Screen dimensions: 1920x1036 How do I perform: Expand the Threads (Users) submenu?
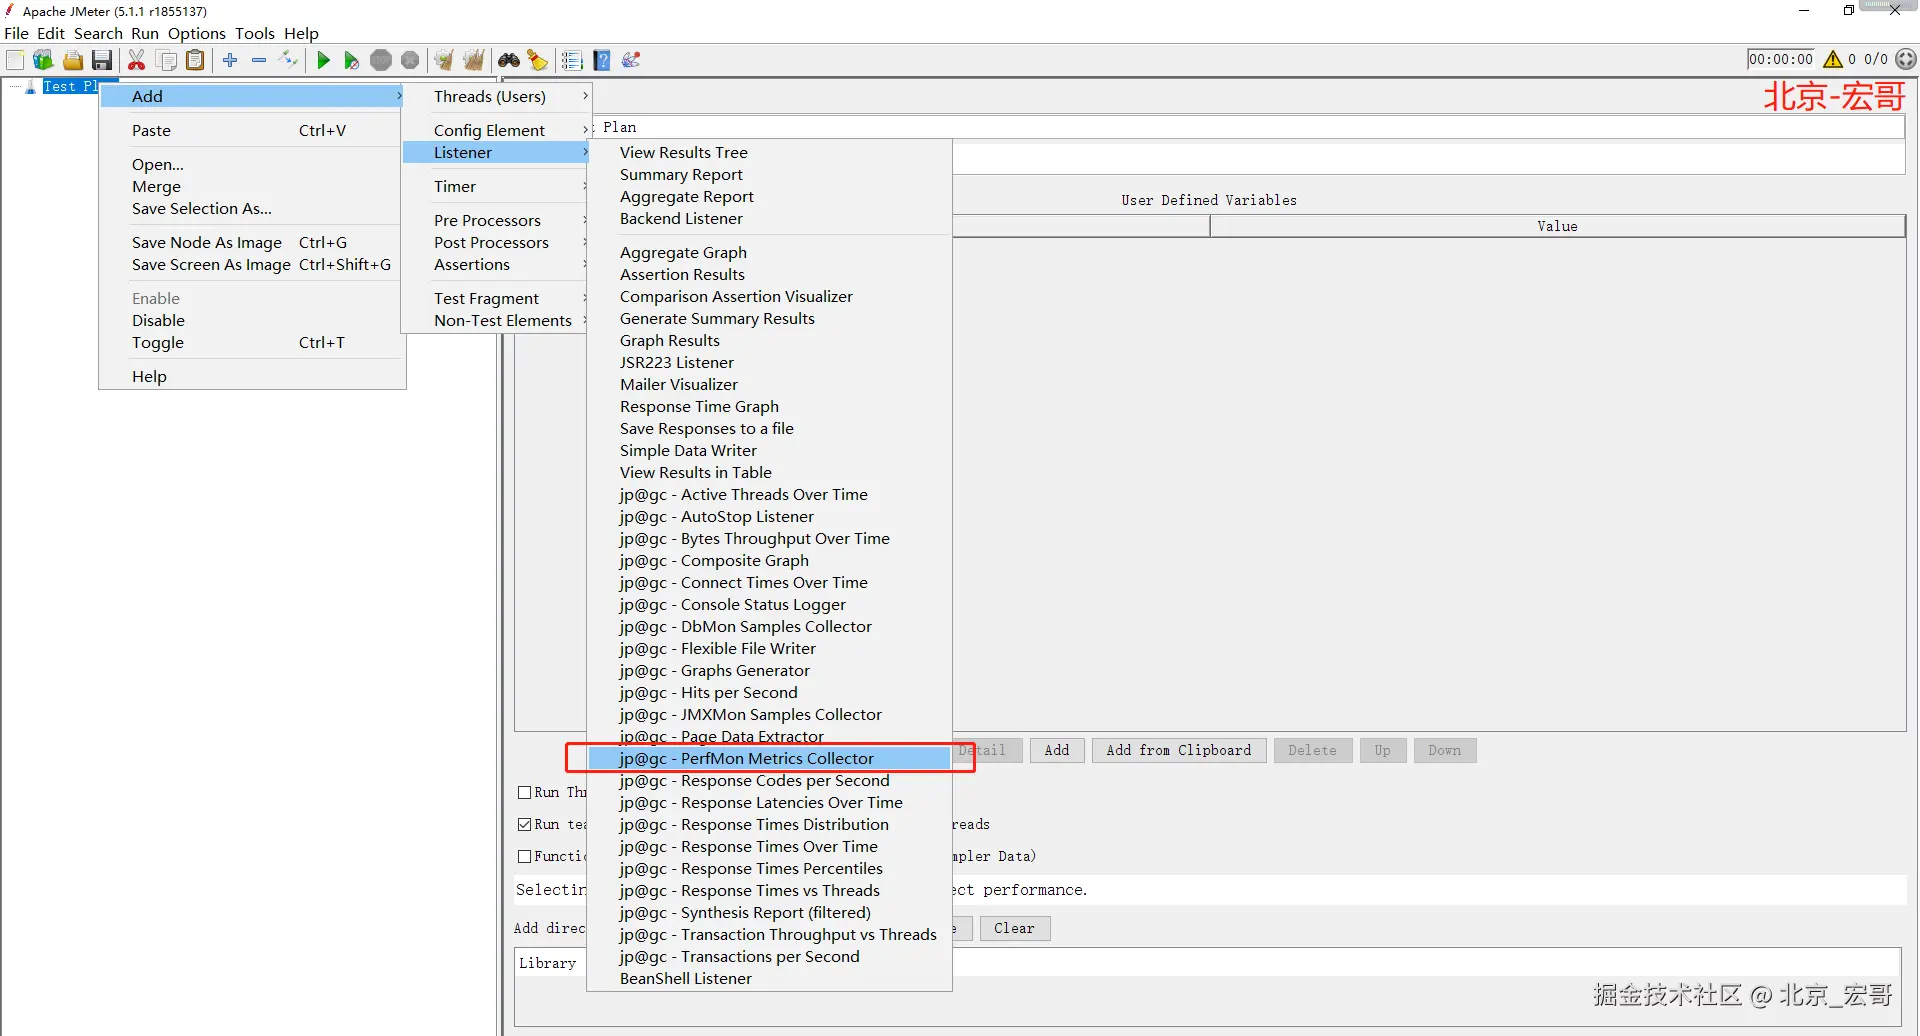click(x=497, y=96)
